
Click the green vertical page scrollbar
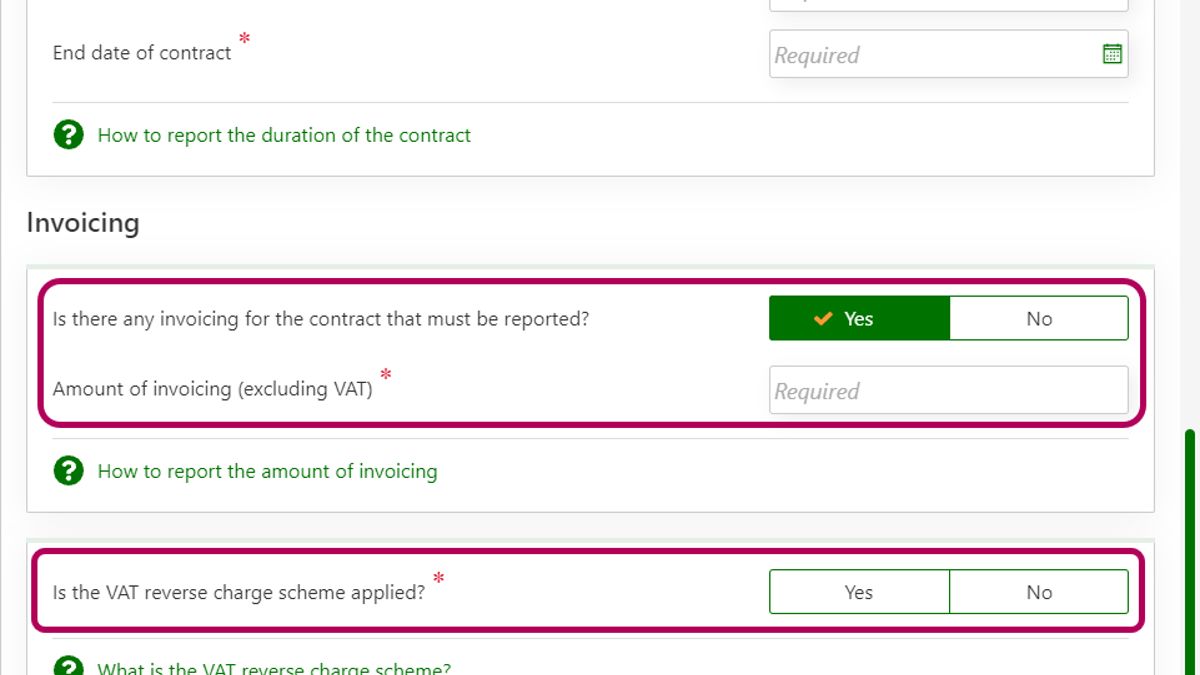(x=1189, y=550)
